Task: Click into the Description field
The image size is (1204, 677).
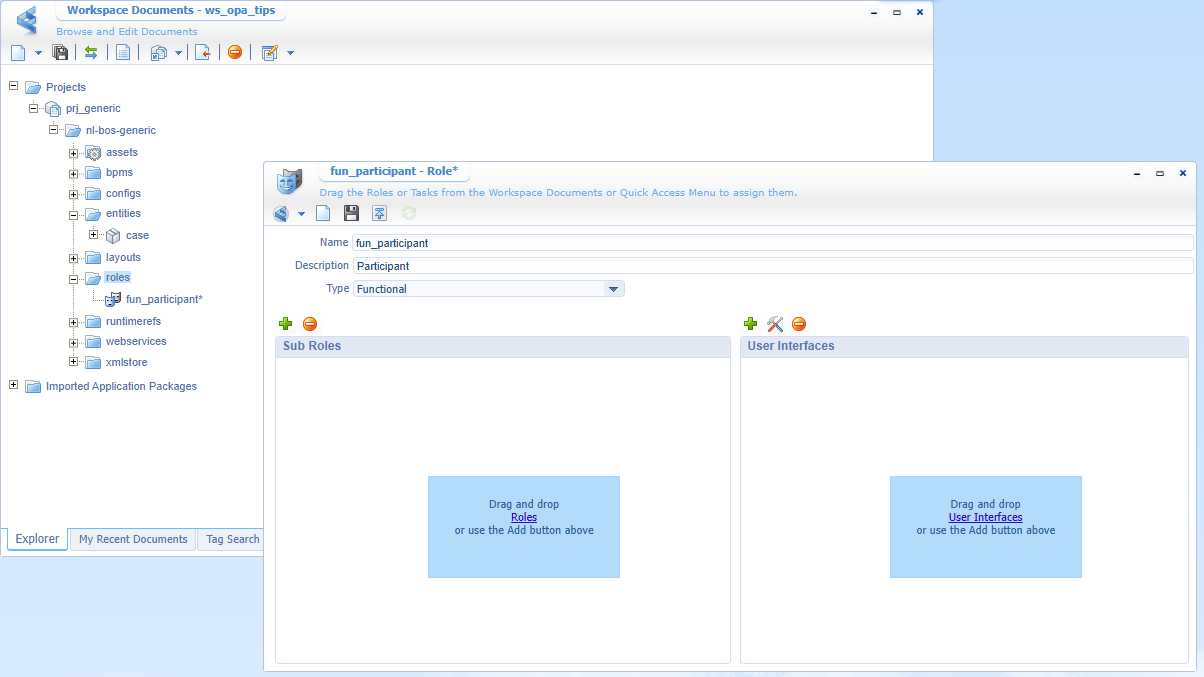Action: [x=772, y=266]
